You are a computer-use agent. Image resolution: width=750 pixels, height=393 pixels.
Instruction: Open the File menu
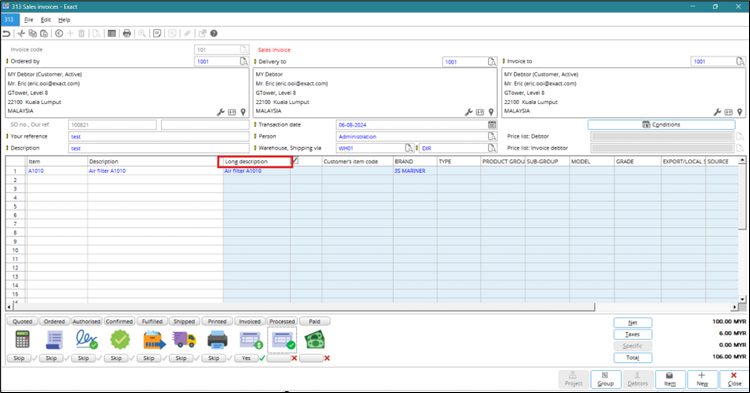(x=29, y=20)
